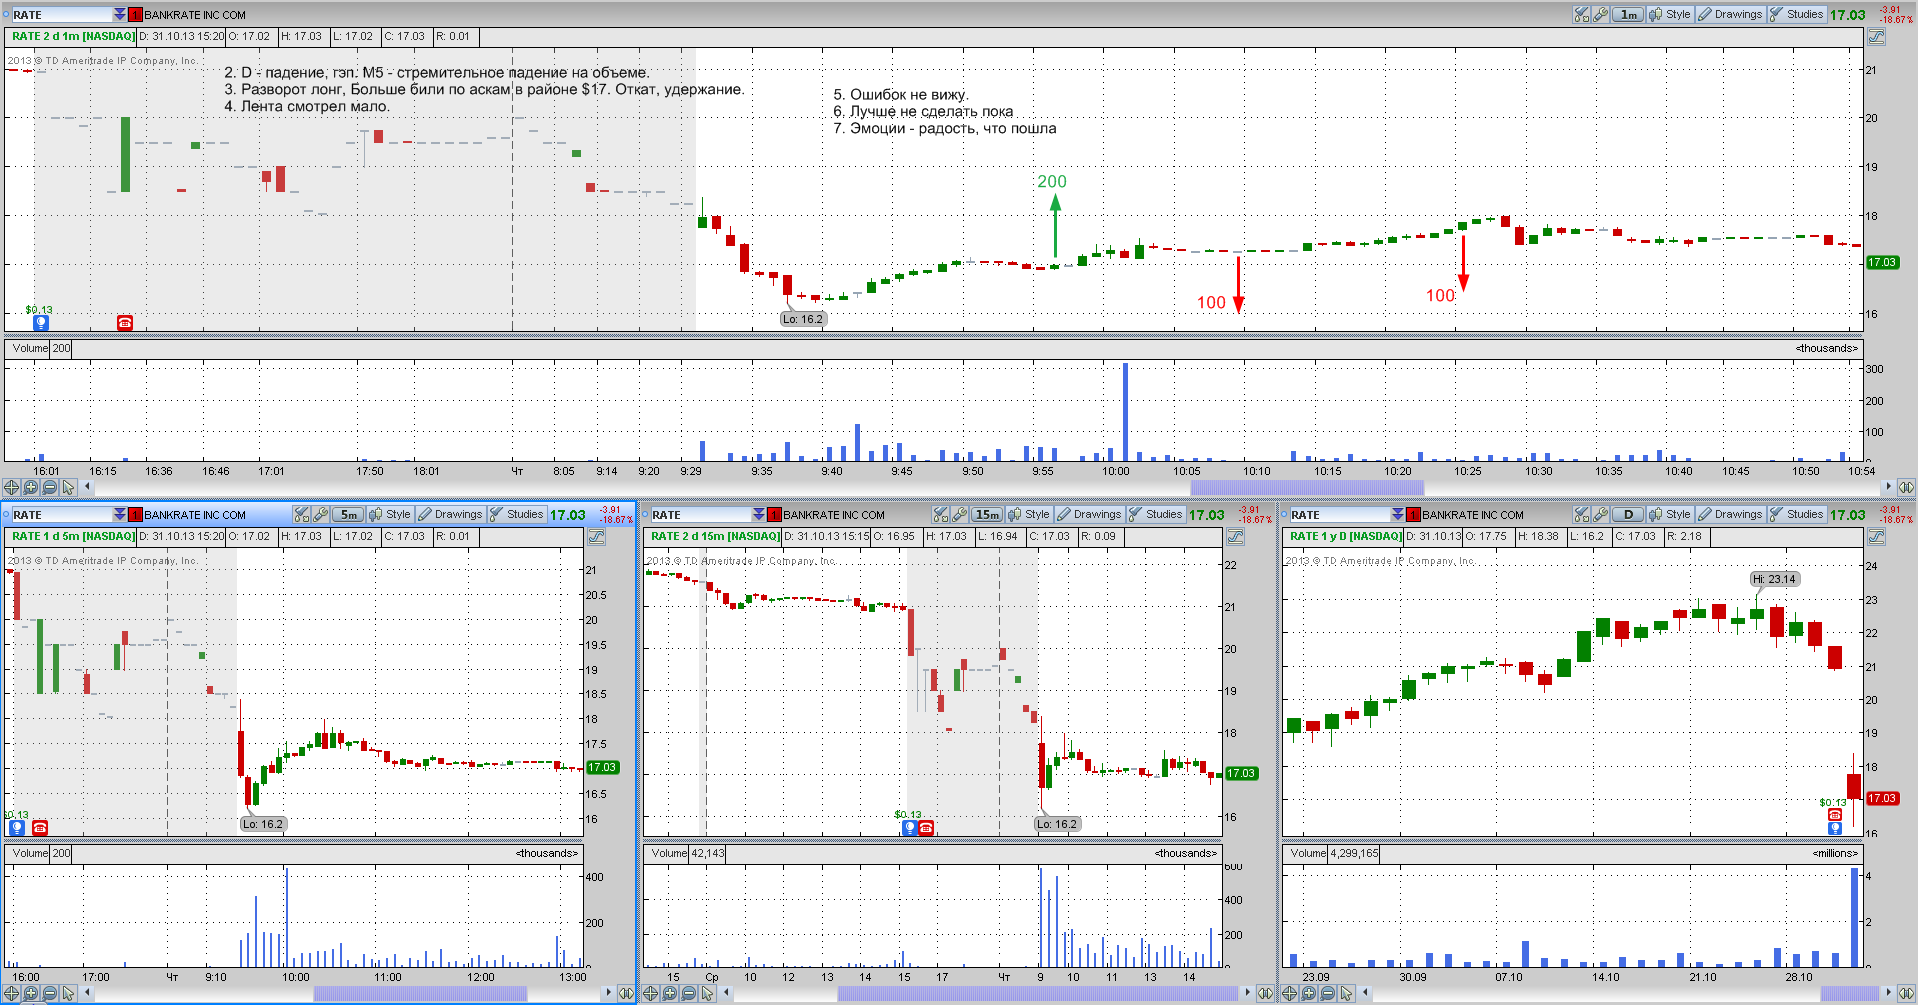Open quick study icon on the 5m chart toolbar
Viewport: 1918px width, 1005px height.
[x=302, y=514]
